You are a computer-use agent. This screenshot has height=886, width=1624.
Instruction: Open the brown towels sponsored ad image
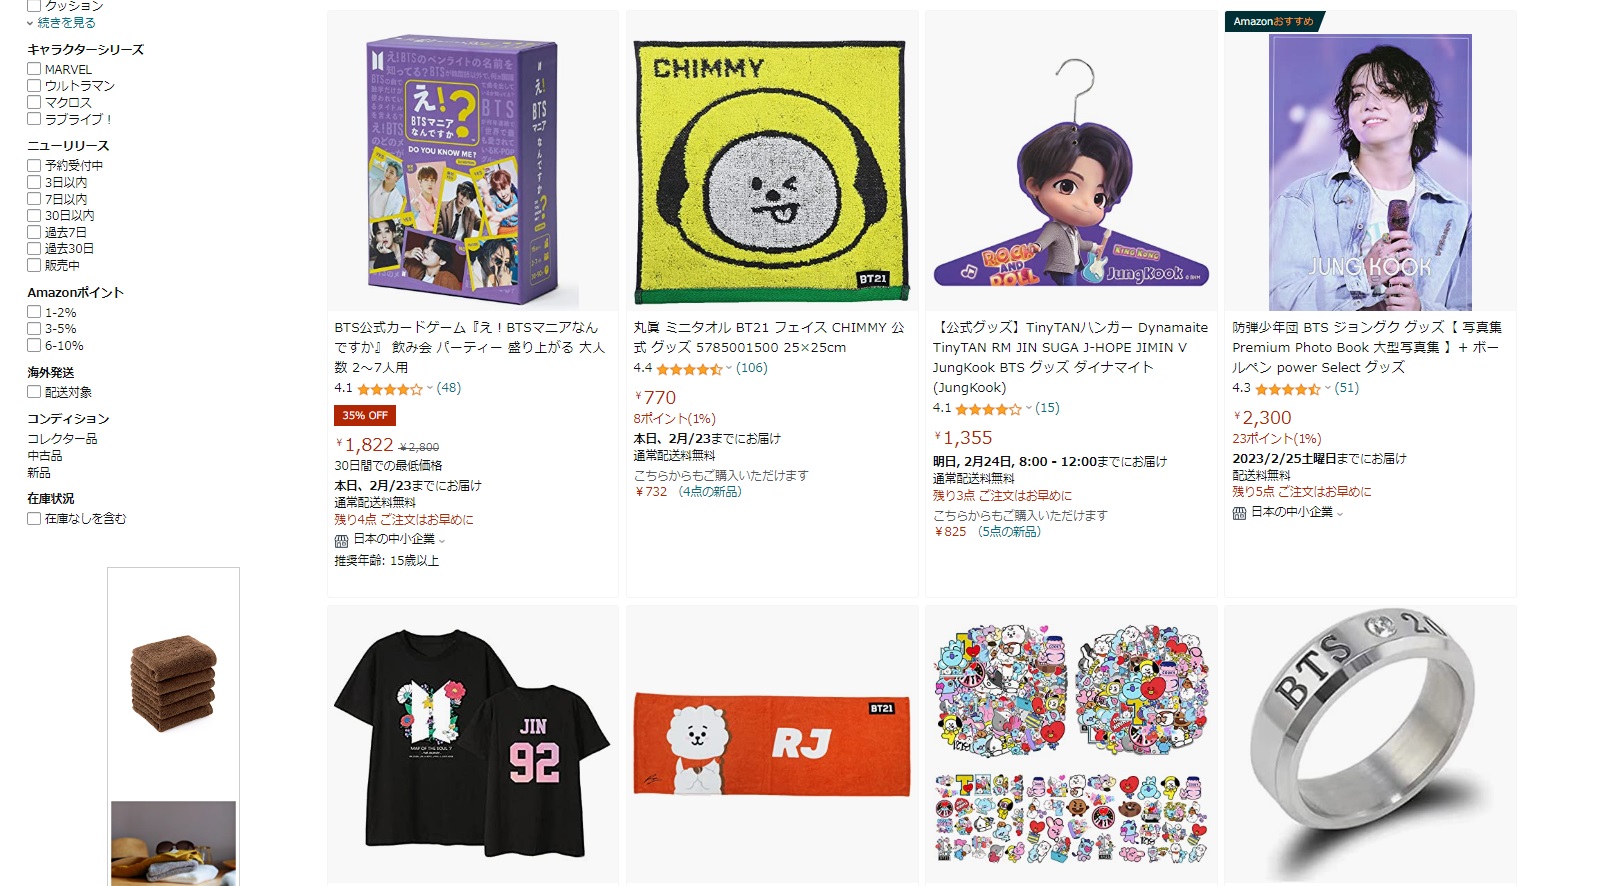[x=173, y=684]
